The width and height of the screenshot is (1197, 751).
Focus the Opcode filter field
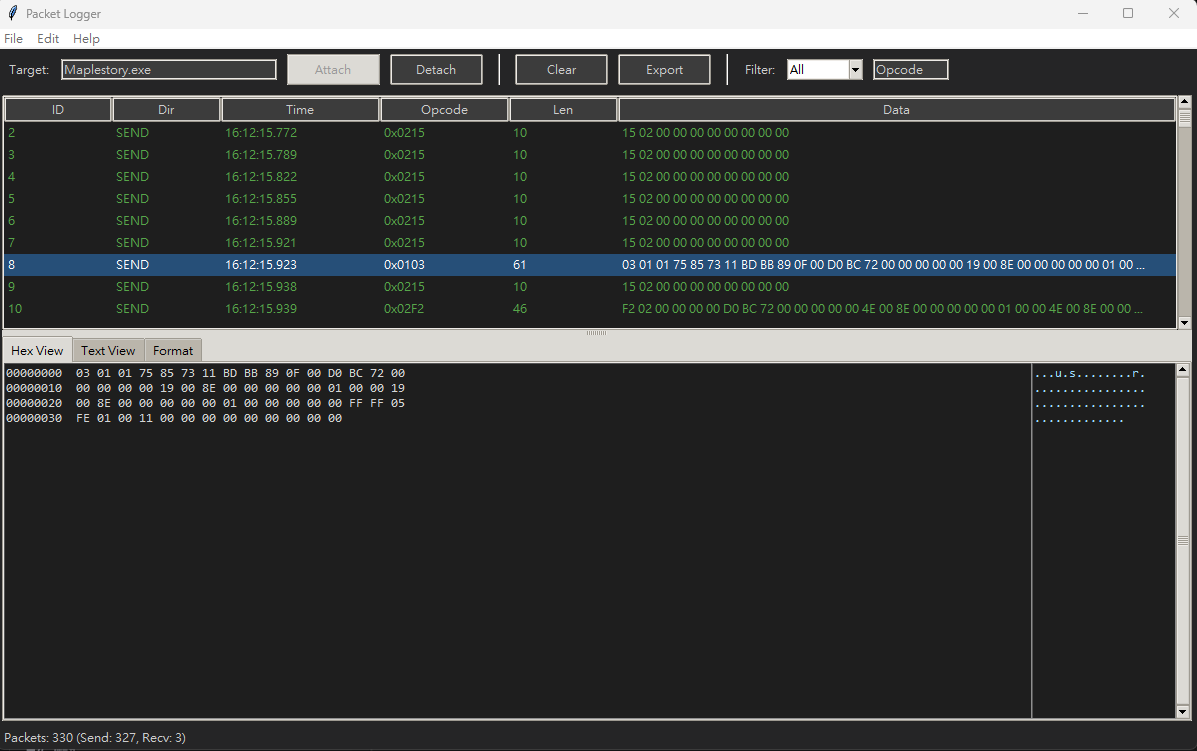[x=910, y=70]
